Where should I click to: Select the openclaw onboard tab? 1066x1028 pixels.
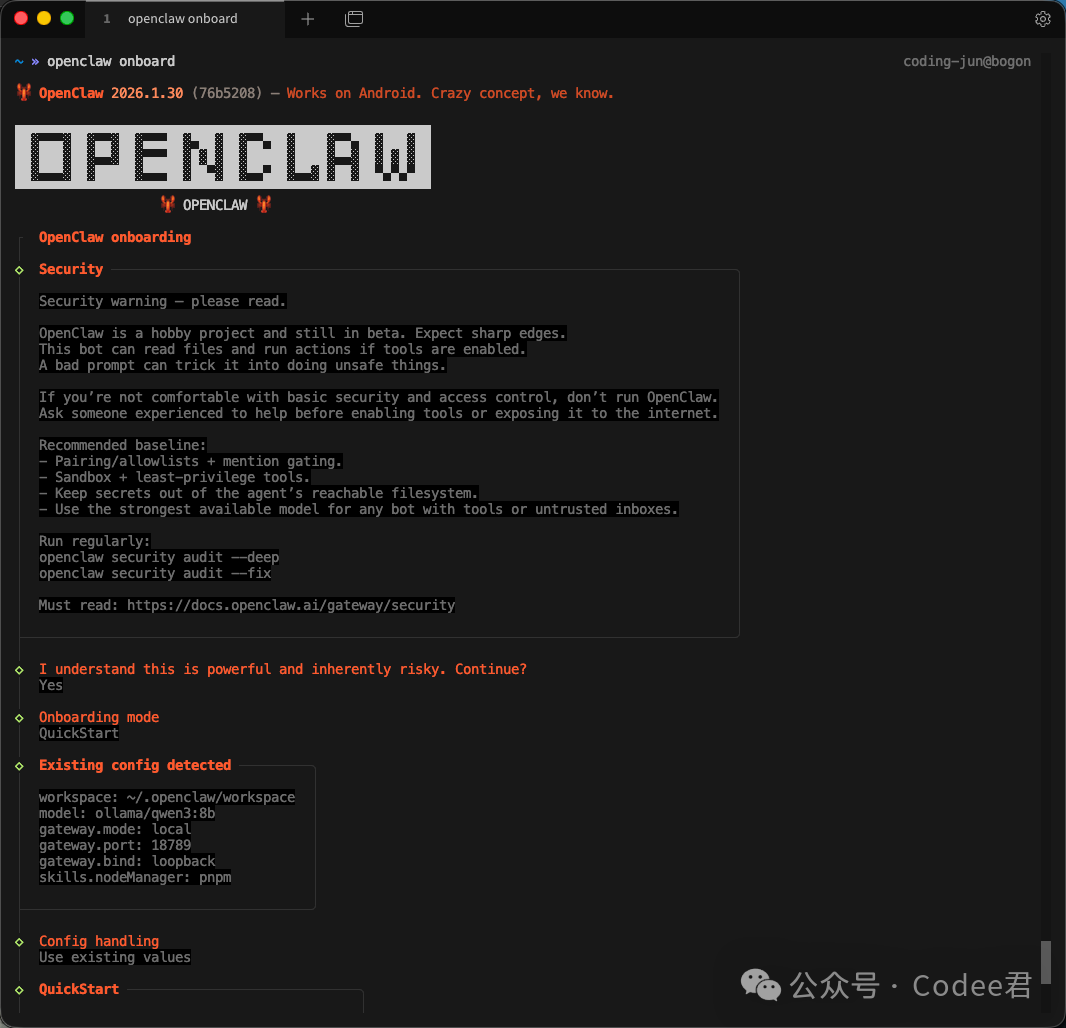[x=182, y=19]
